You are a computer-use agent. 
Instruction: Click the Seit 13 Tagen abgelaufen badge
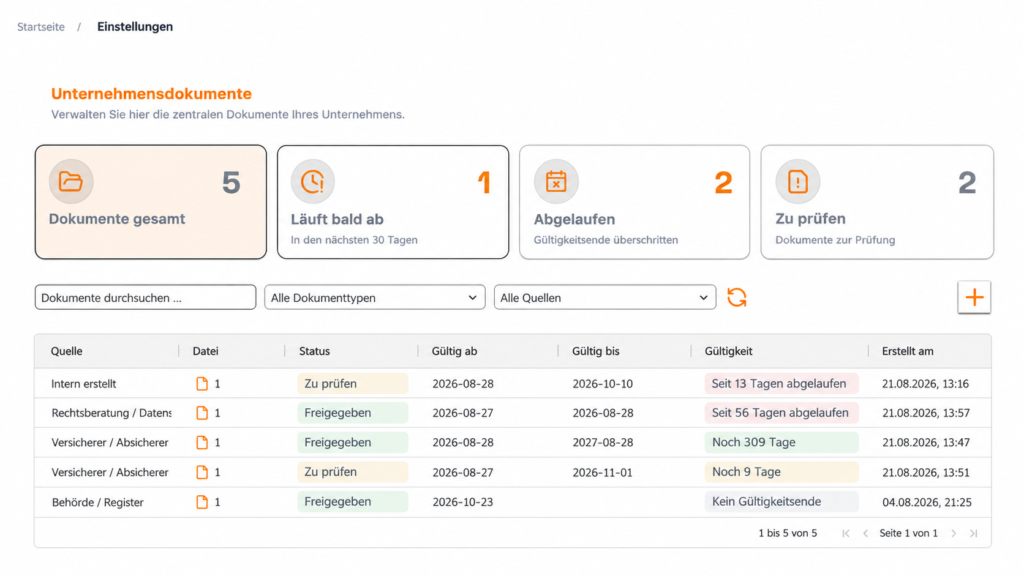pyautogui.click(x=781, y=384)
